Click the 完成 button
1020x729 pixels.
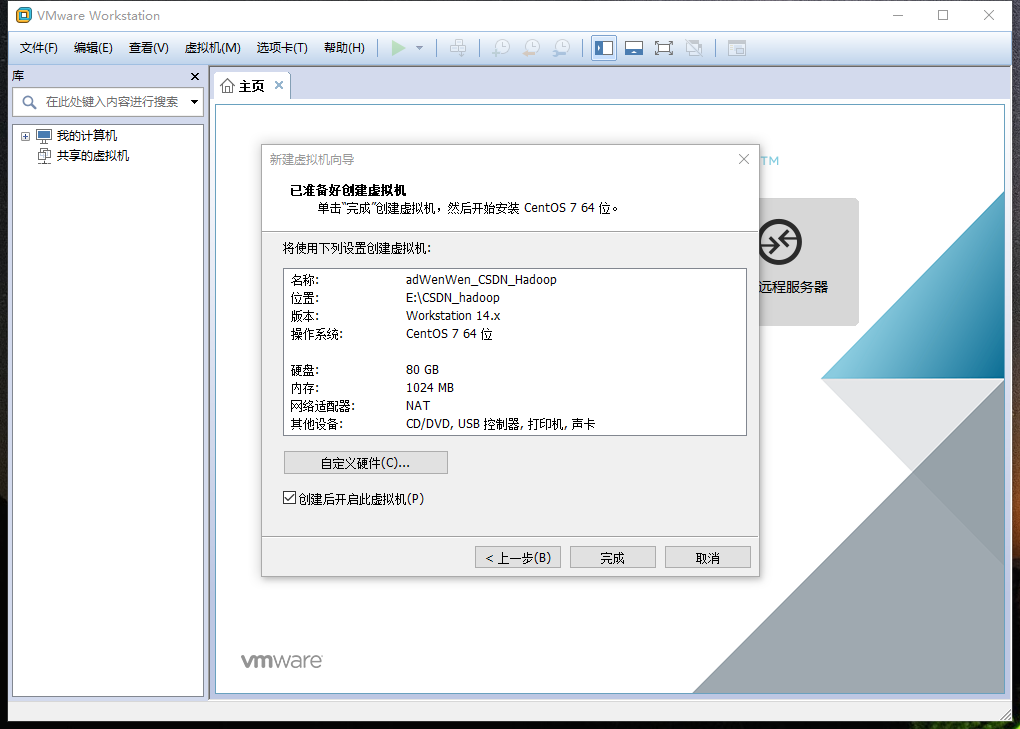click(x=613, y=557)
